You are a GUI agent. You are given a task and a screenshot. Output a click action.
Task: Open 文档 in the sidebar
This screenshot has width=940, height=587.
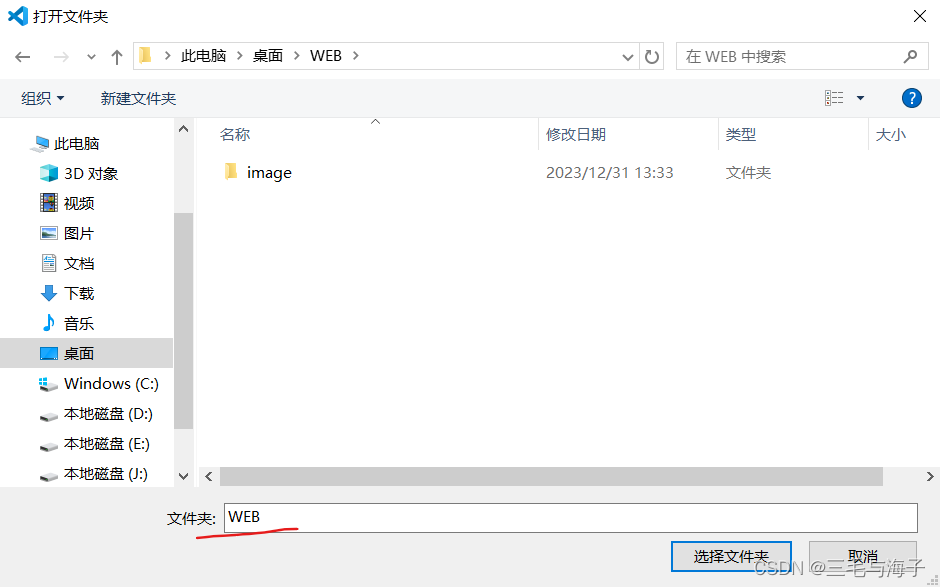79,264
